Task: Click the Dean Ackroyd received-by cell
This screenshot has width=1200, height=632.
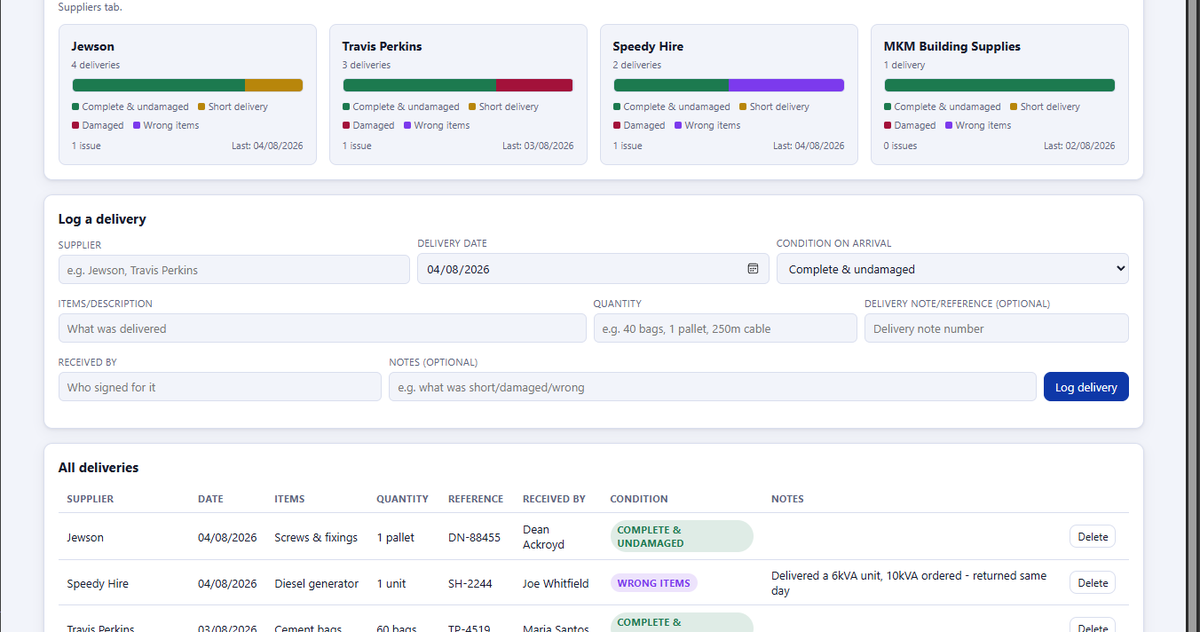Action: pyautogui.click(x=544, y=537)
